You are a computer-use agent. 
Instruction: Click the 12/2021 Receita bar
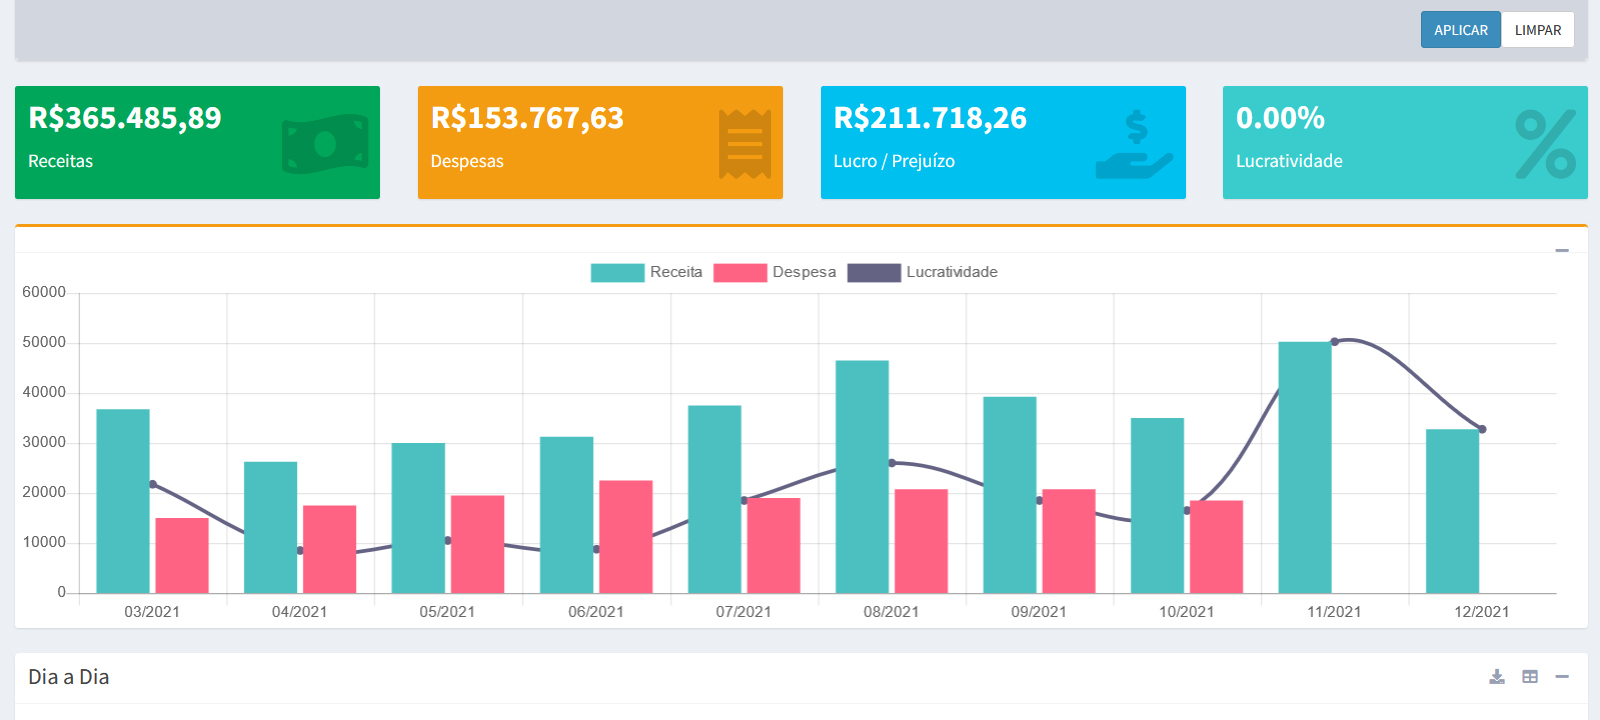pos(1453,511)
